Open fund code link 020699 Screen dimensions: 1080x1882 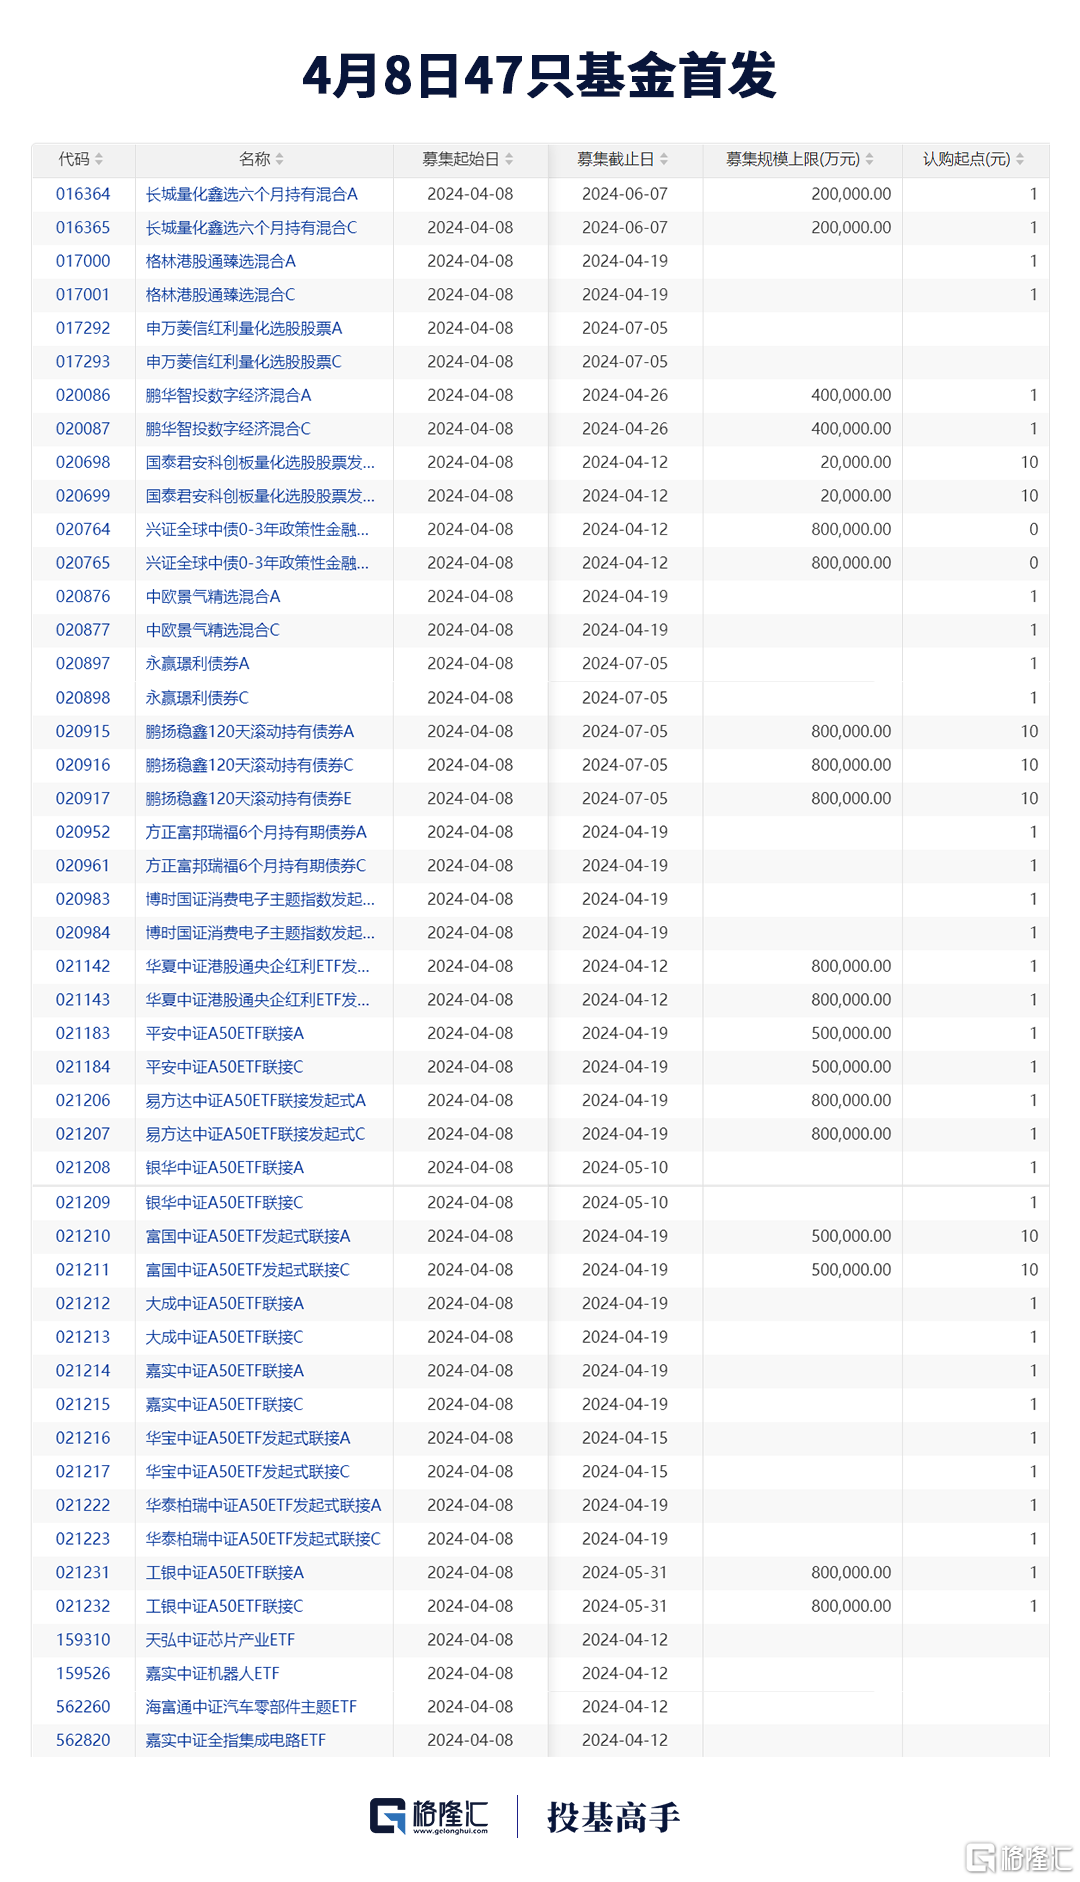coord(83,496)
